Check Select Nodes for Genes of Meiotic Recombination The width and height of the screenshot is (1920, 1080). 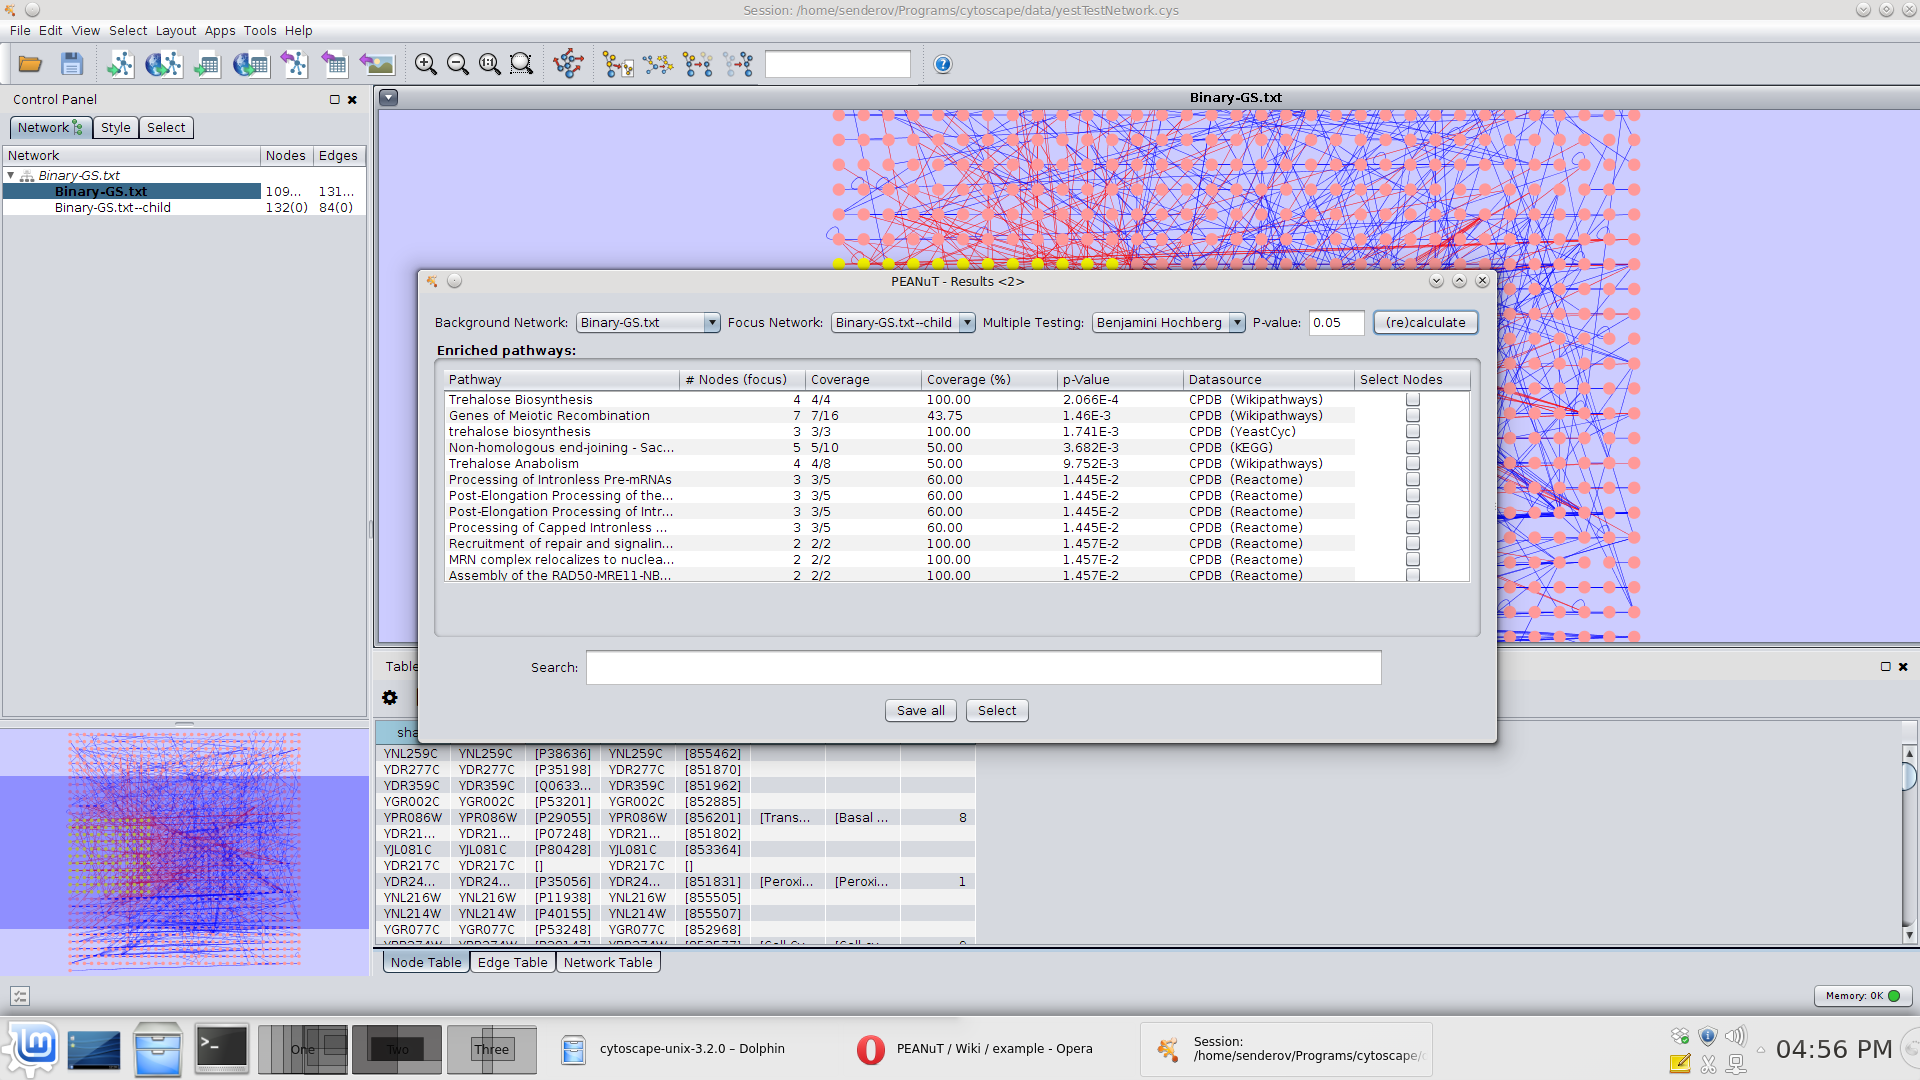pyautogui.click(x=1413, y=415)
